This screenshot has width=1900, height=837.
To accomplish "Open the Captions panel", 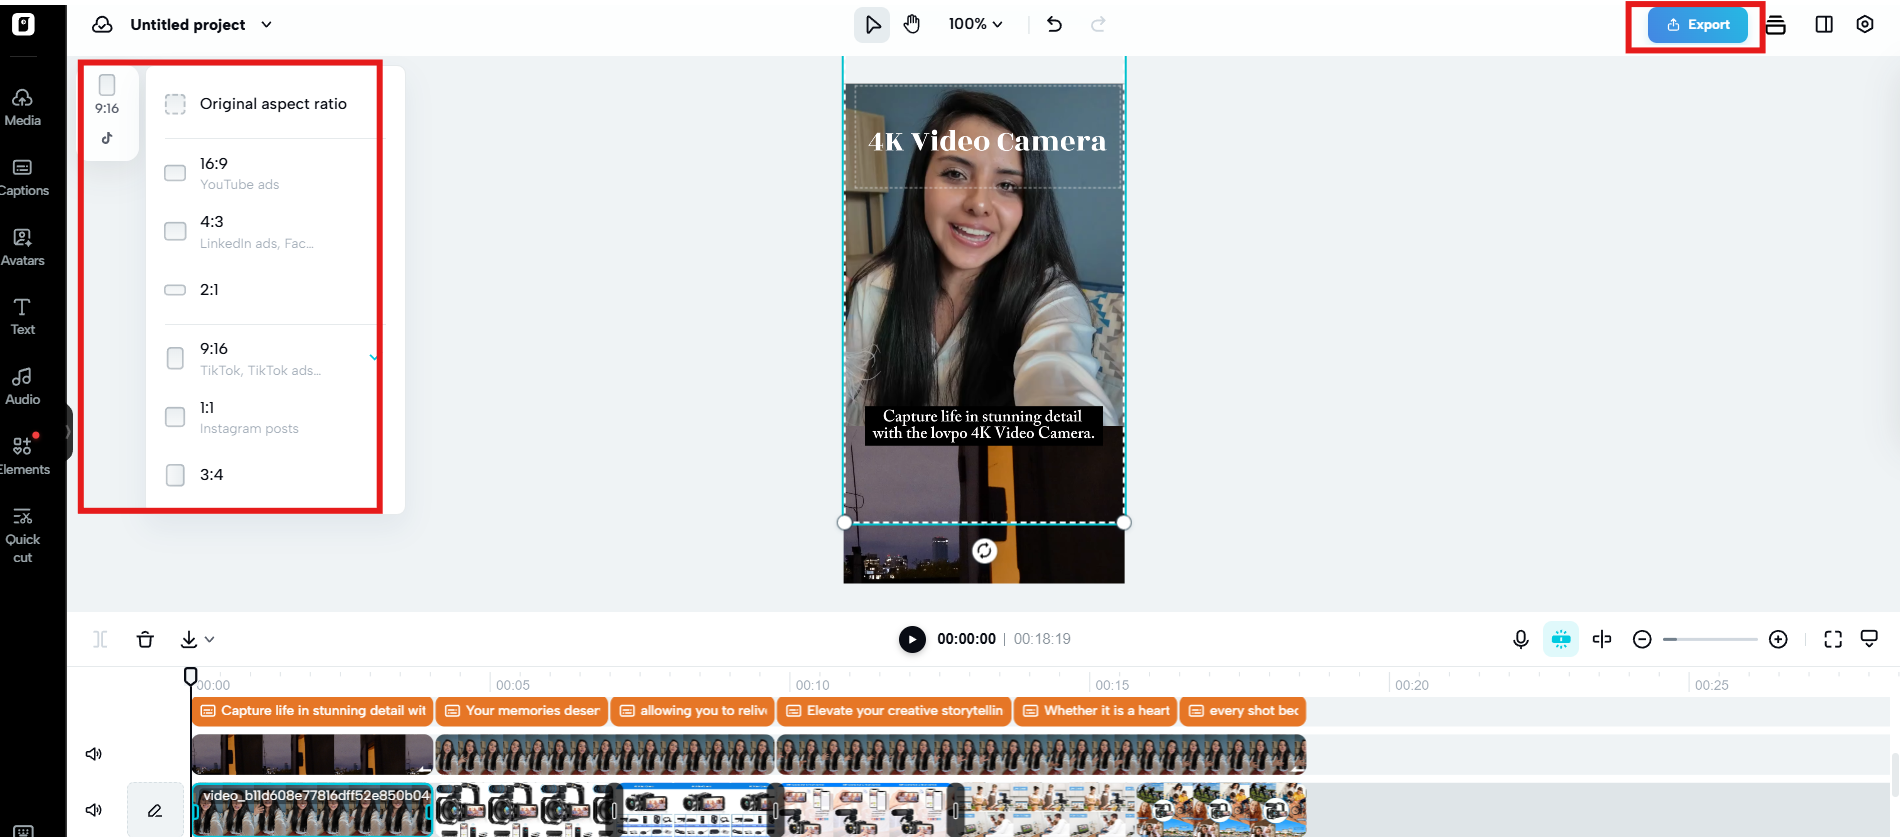I will (x=22, y=177).
